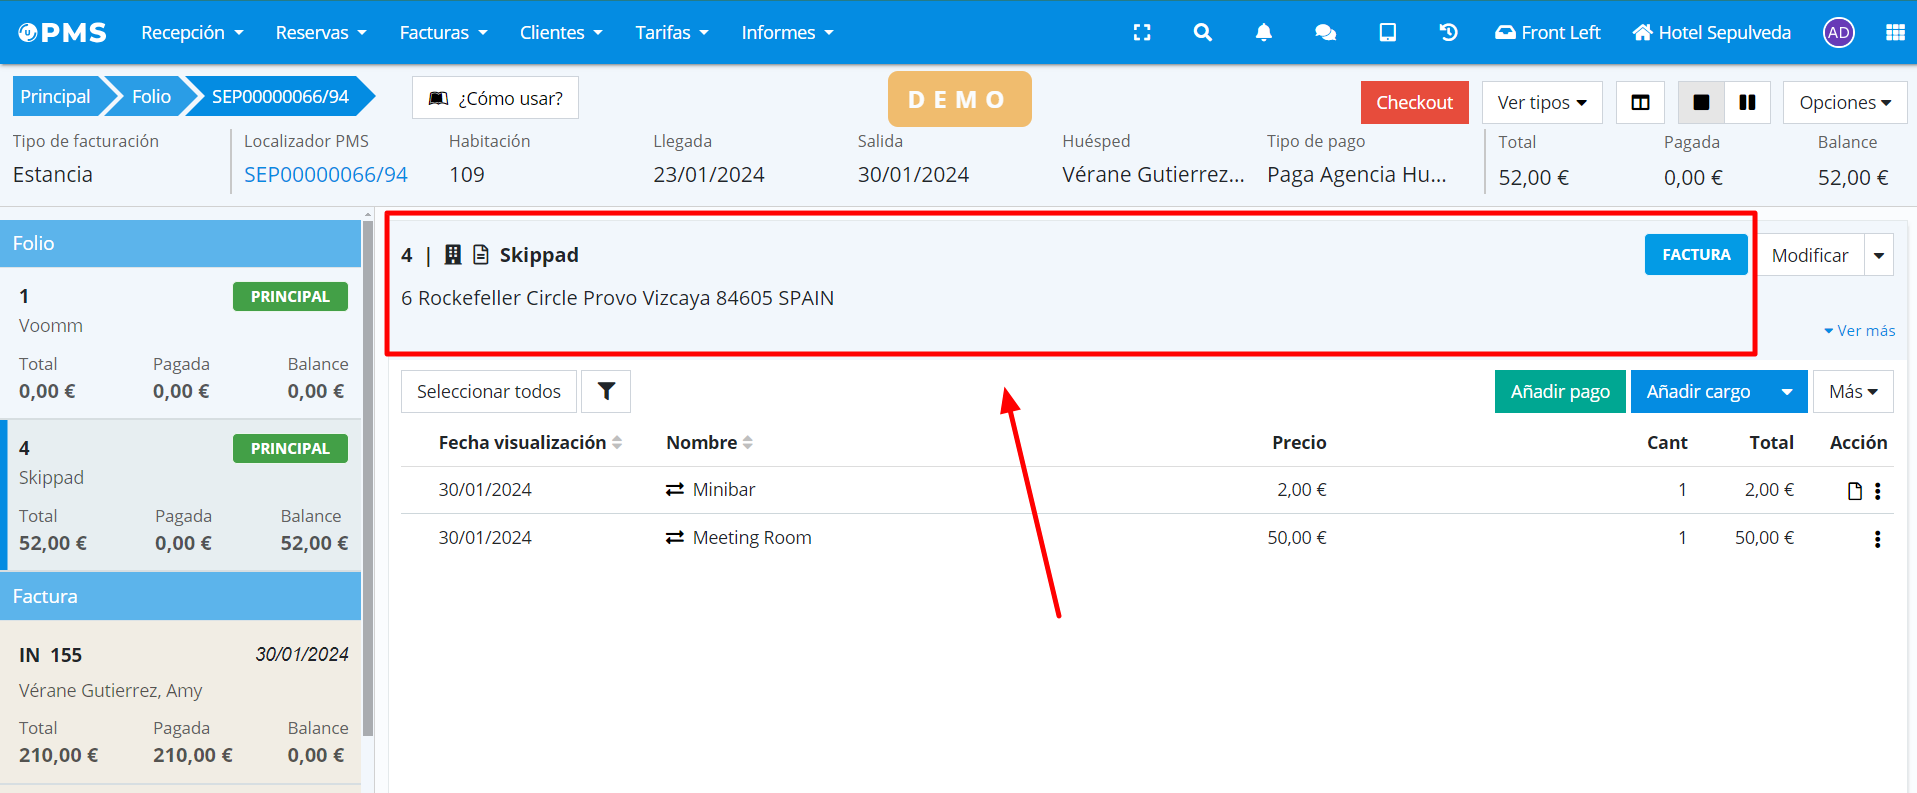The width and height of the screenshot is (1917, 793).
Task: Open the Ver tipos dropdown
Action: (x=1542, y=103)
